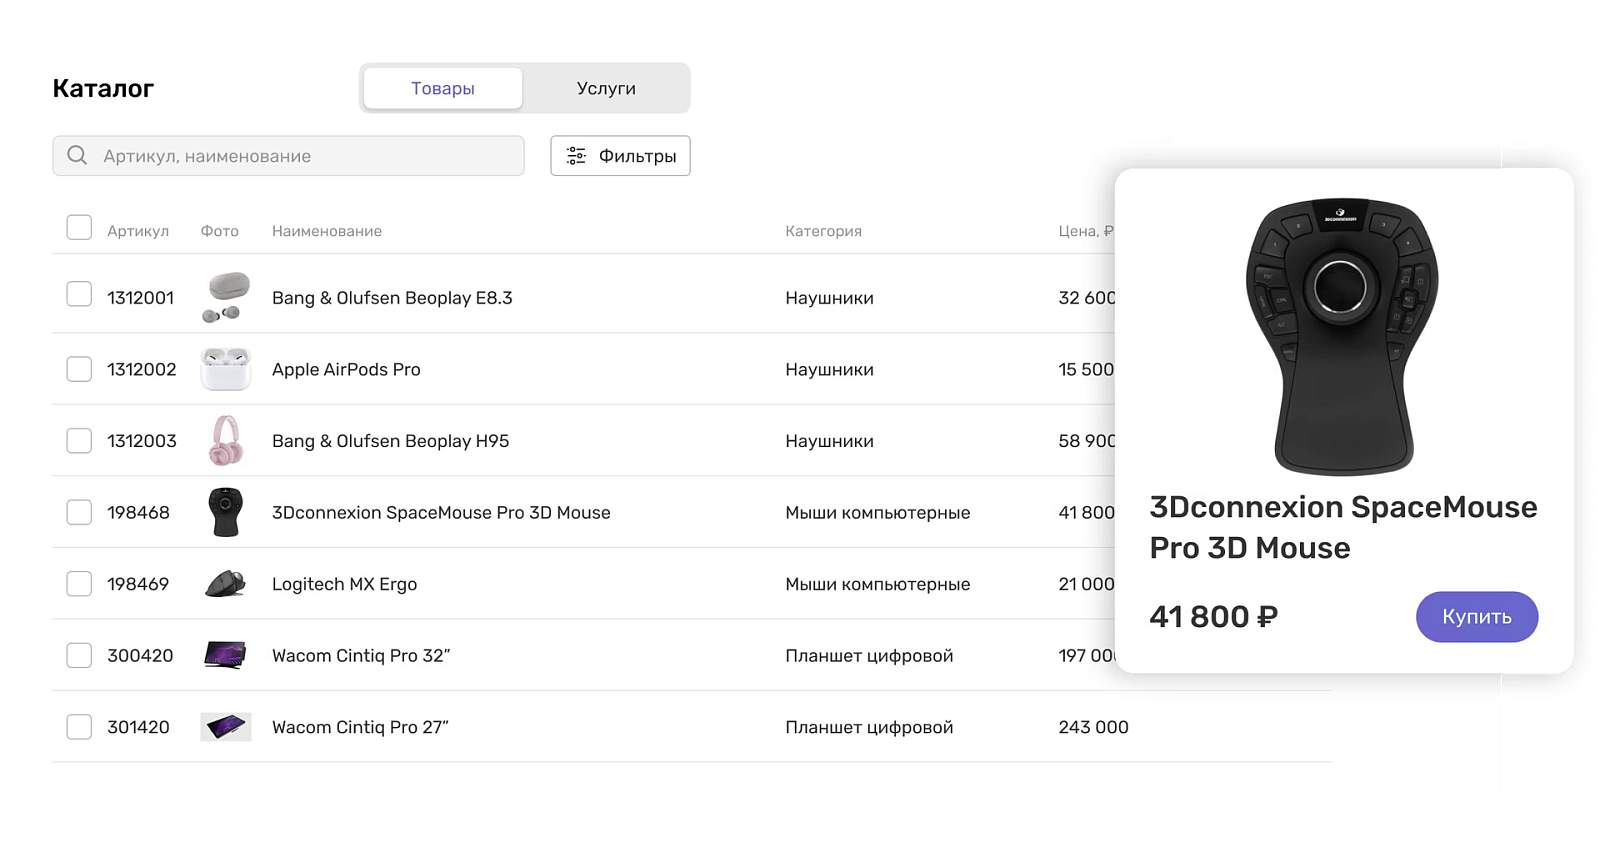Click article number 1312003
Viewport: 1600px width, 843px height.
(141, 441)
